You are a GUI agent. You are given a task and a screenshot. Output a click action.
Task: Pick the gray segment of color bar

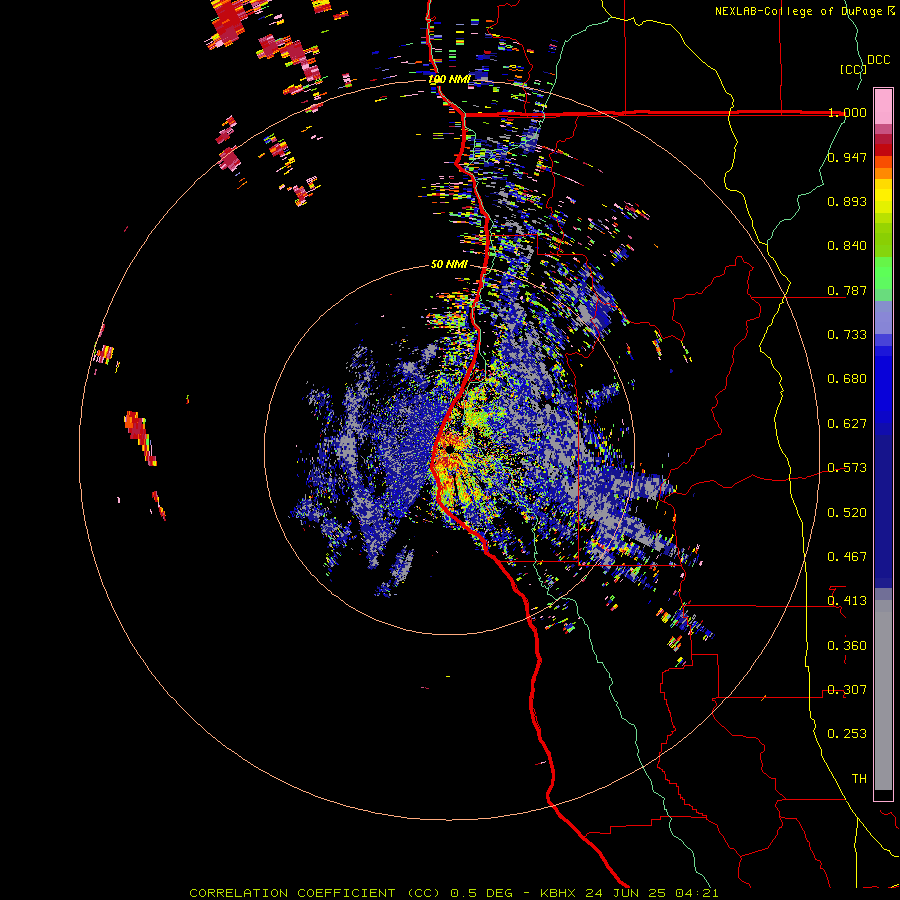tap(883, 695)
